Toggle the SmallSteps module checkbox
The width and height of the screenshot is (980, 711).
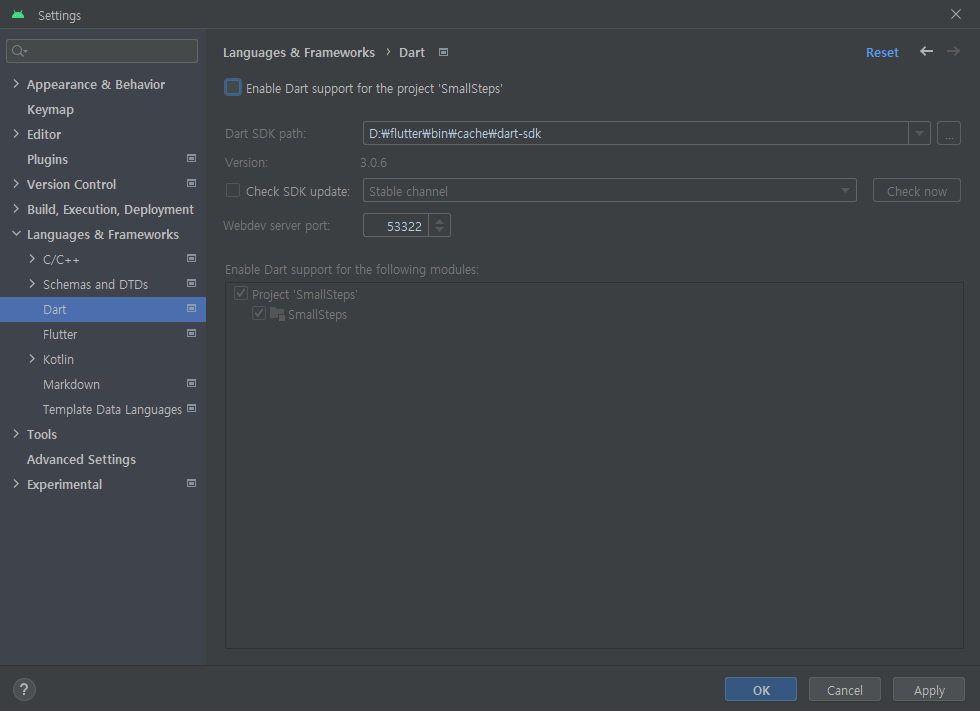pos(259,313)
